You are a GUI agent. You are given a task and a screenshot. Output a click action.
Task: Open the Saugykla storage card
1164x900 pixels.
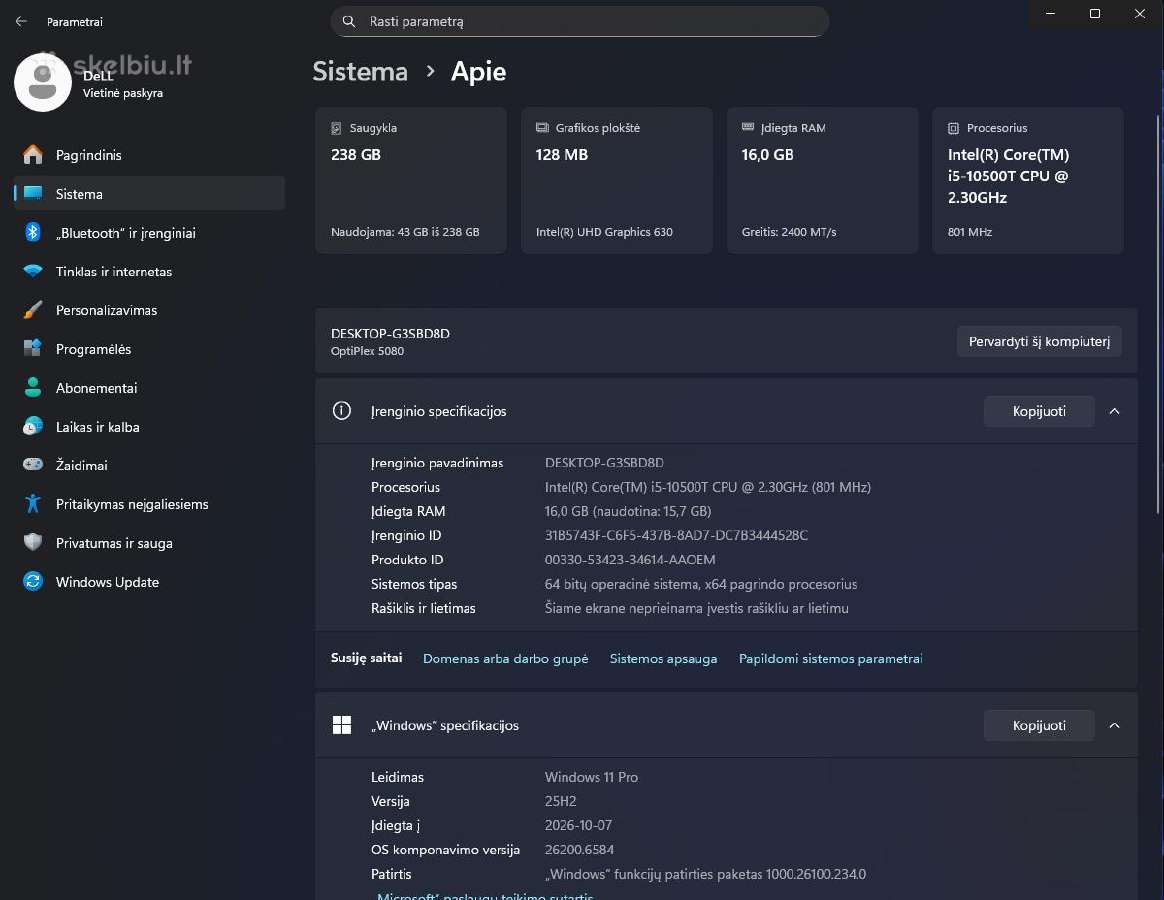[x=411, y=180]
